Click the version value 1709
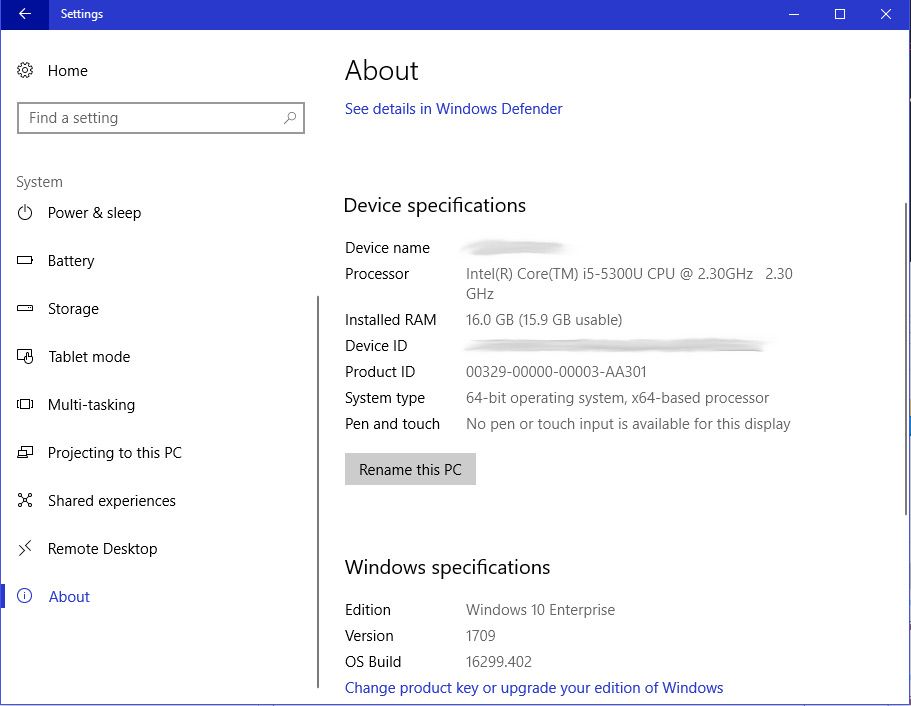Viewport: 911px width, 706px height. pos(480,636)
